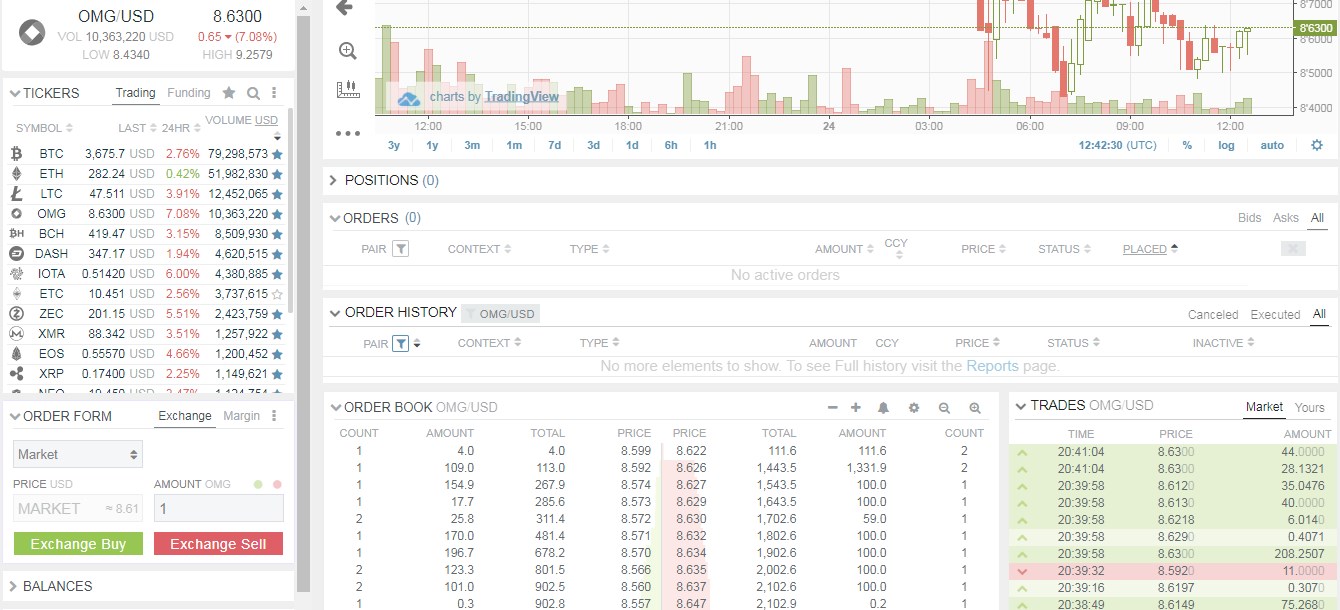The image size is (1340, 610).
Task: Open the Market order type dropdown
Action: (x=77, y=453)
